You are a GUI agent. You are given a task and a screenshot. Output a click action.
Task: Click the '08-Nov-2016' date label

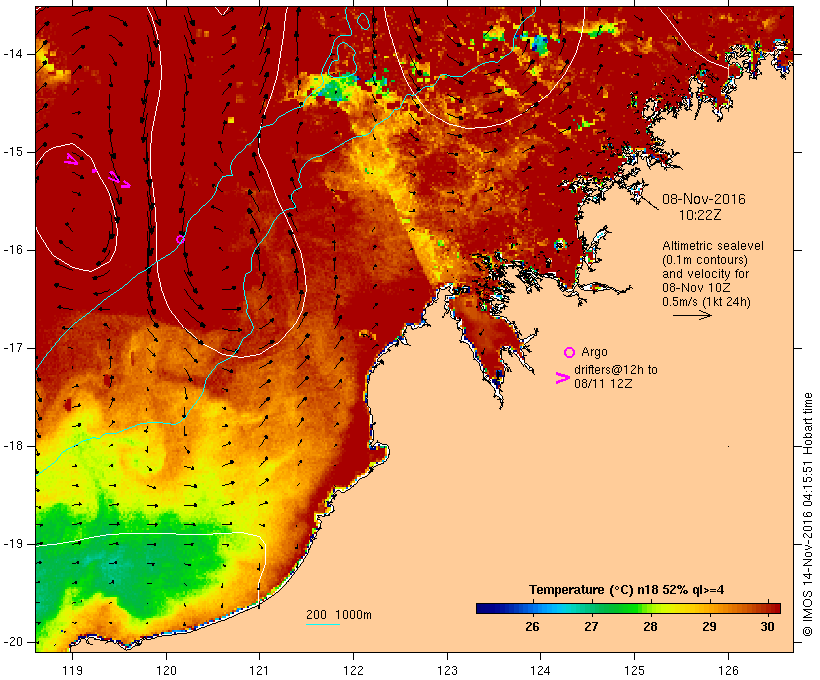pyautogui.click(x=704, y=199)
